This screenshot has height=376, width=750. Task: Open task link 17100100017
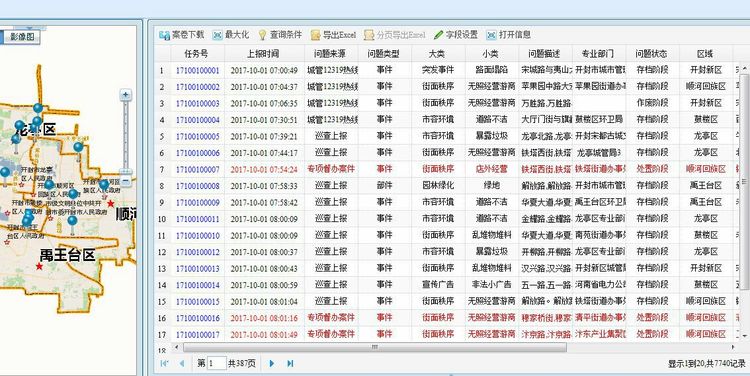198,334
